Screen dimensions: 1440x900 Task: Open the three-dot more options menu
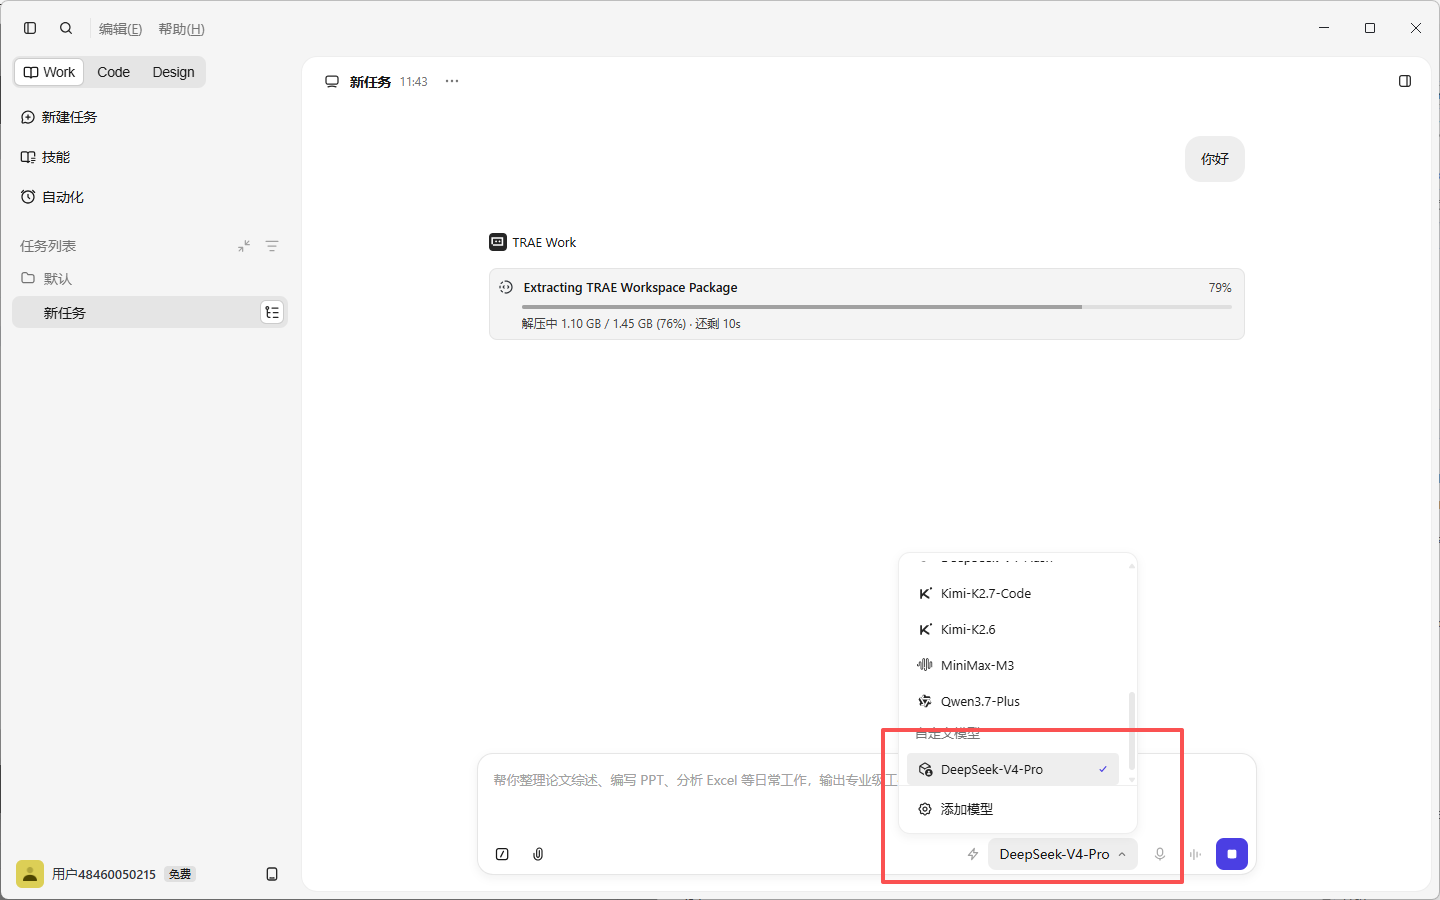coord(452,81)
